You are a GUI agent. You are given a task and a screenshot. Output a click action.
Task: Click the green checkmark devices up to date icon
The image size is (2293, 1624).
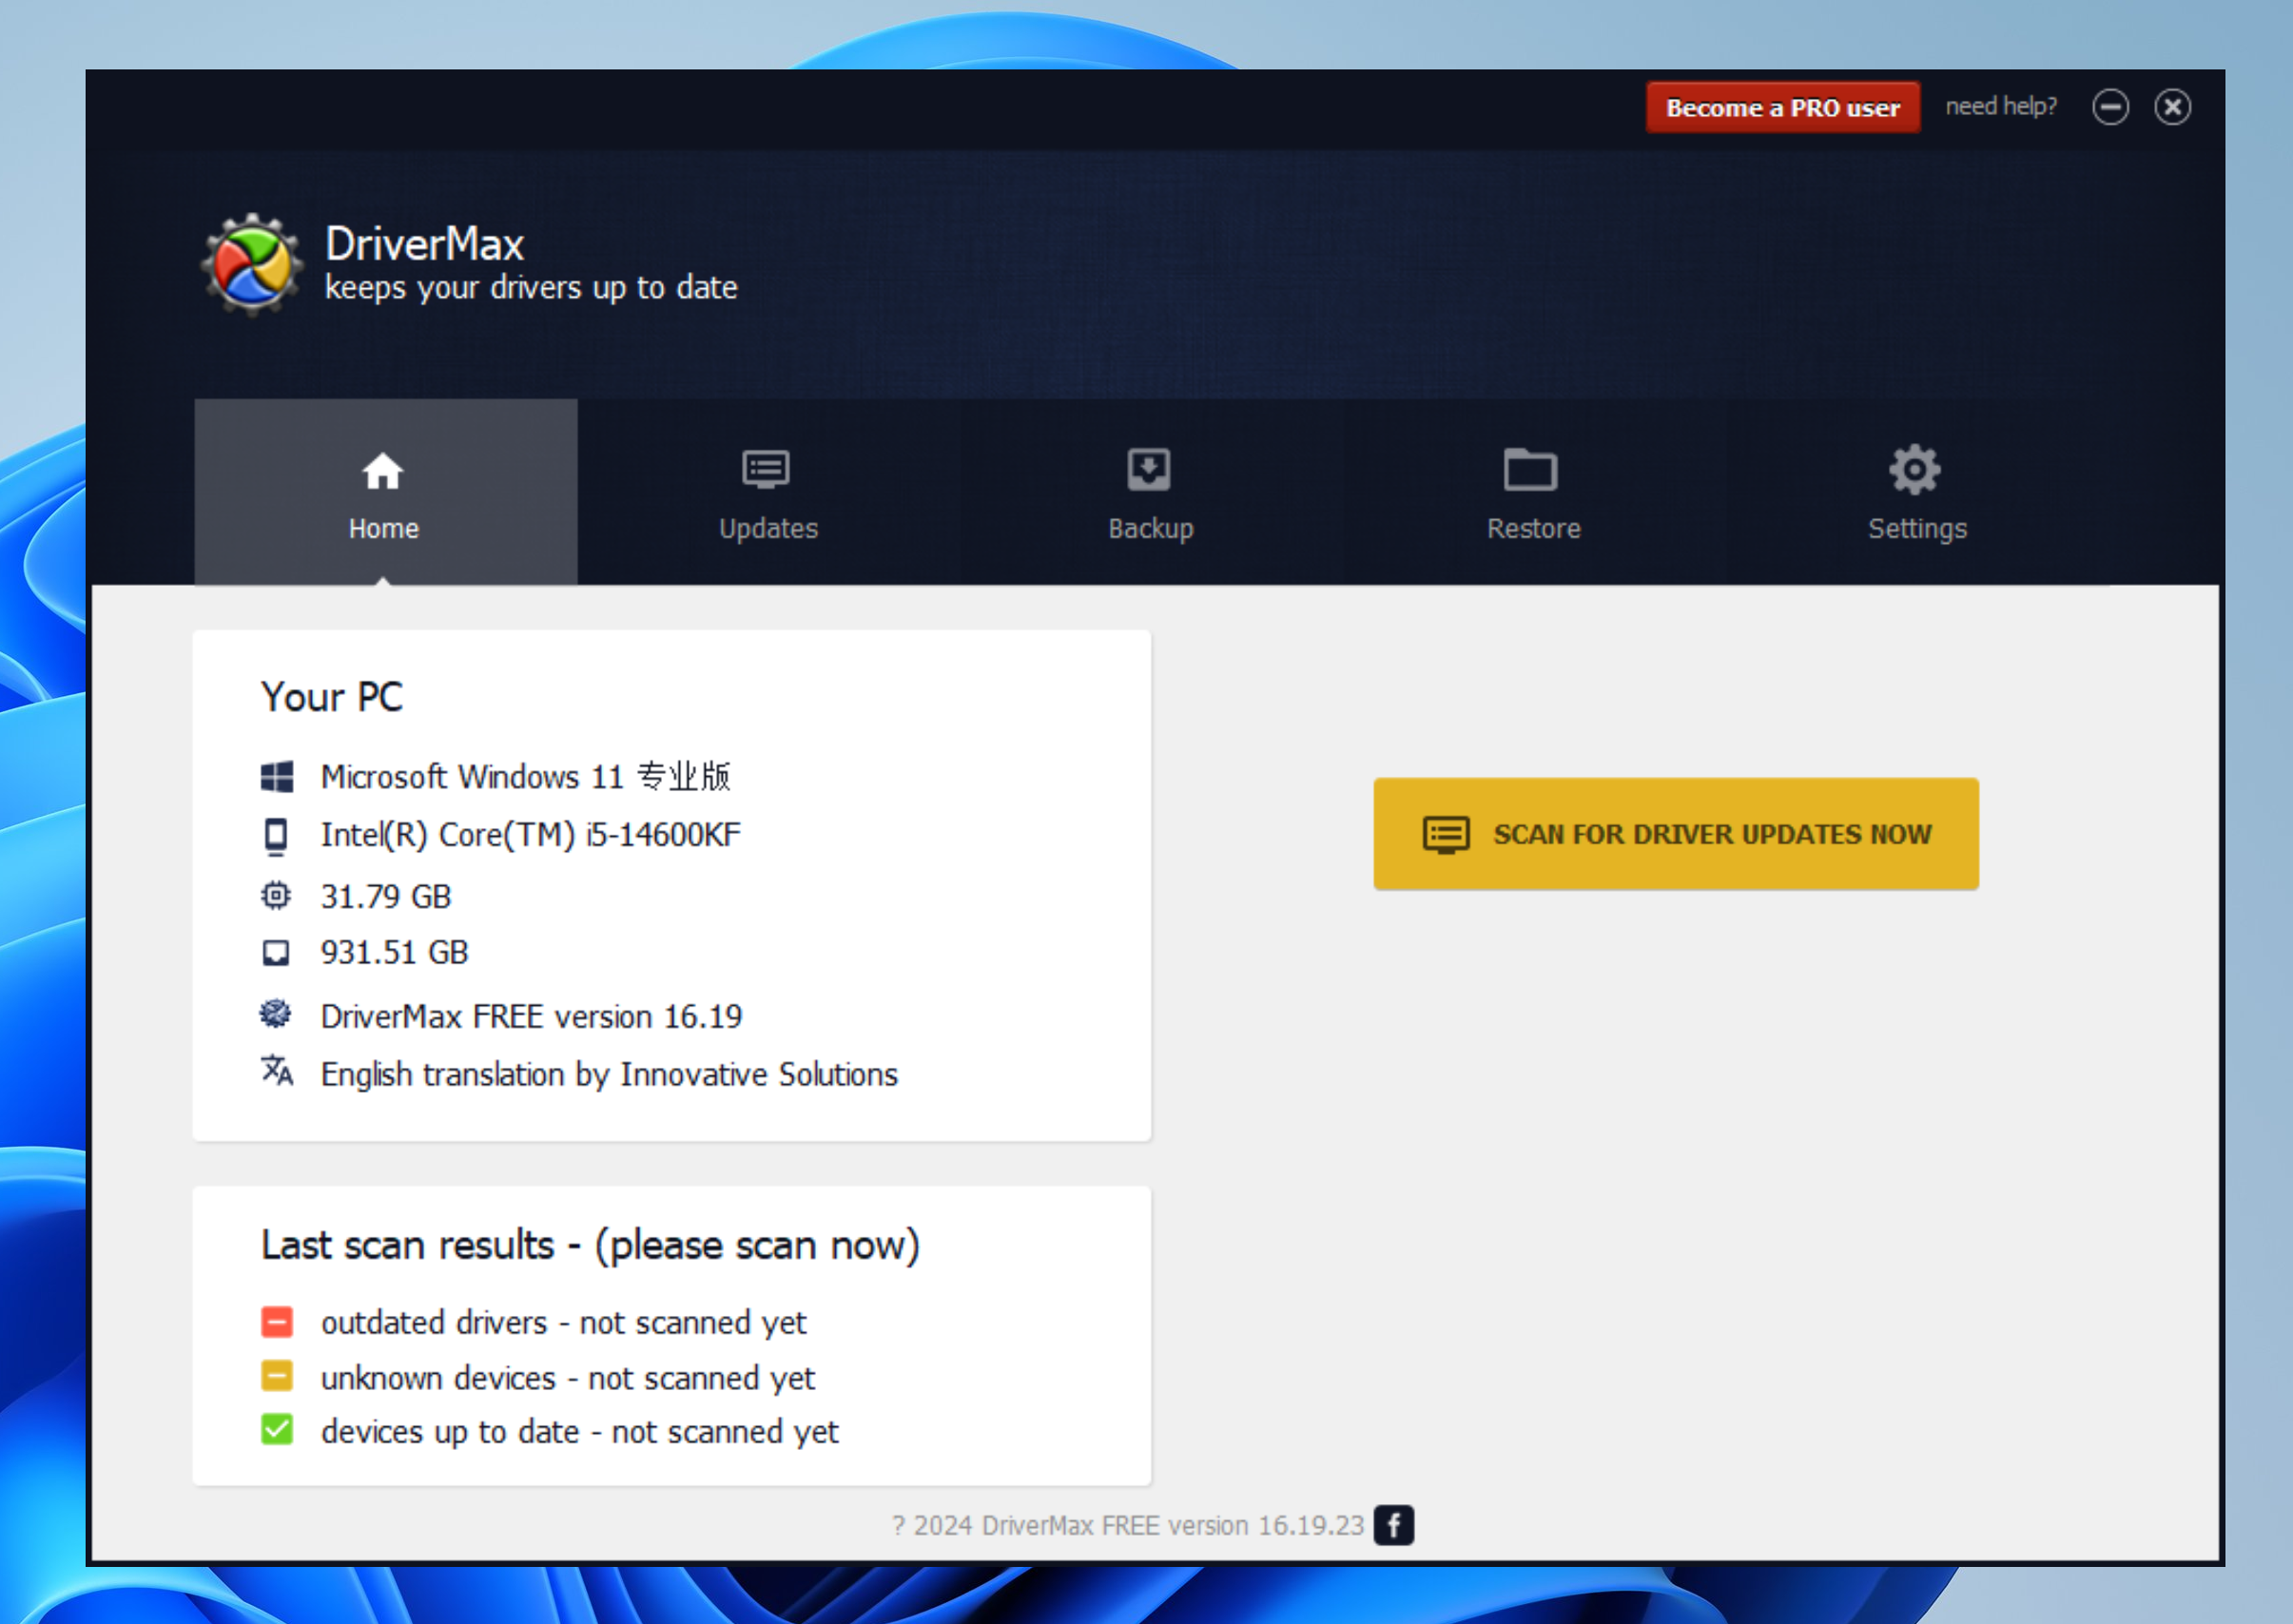click(277, 1430)
